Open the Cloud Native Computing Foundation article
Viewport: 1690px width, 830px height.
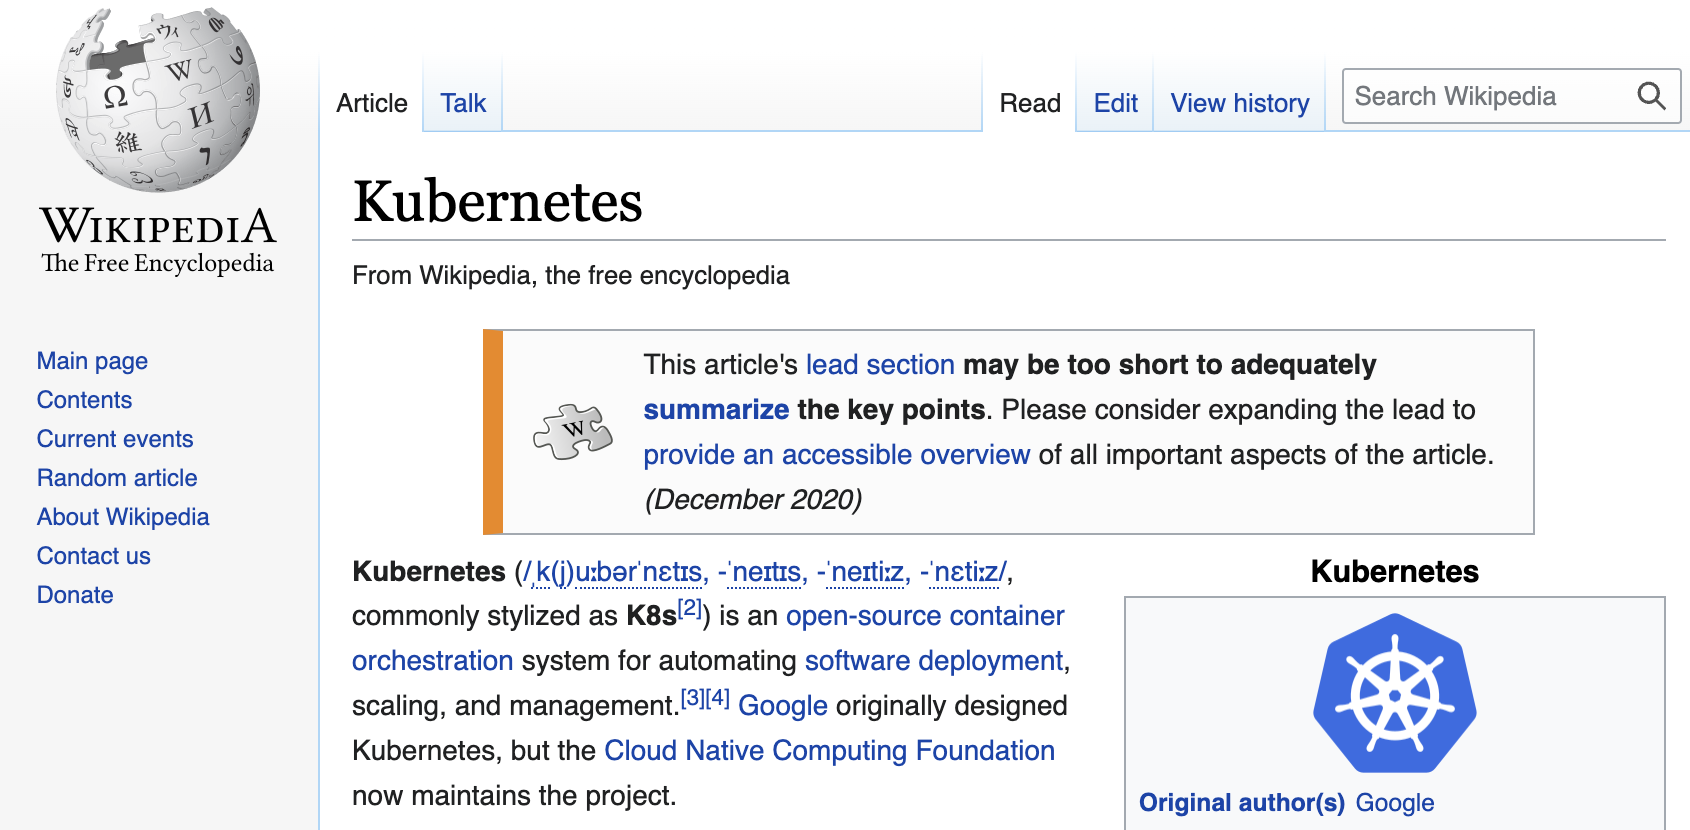pos(829,750)
